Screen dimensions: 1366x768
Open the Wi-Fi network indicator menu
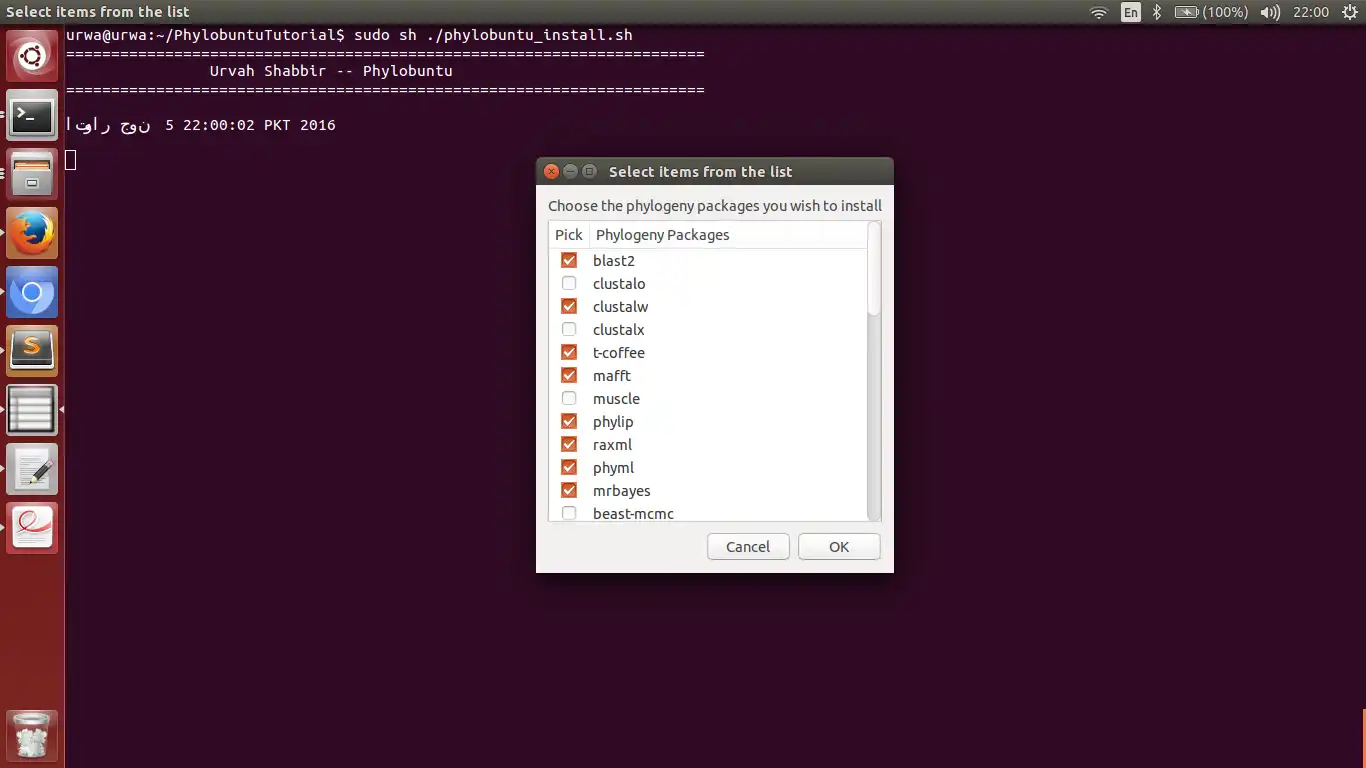coord(1099,12)
